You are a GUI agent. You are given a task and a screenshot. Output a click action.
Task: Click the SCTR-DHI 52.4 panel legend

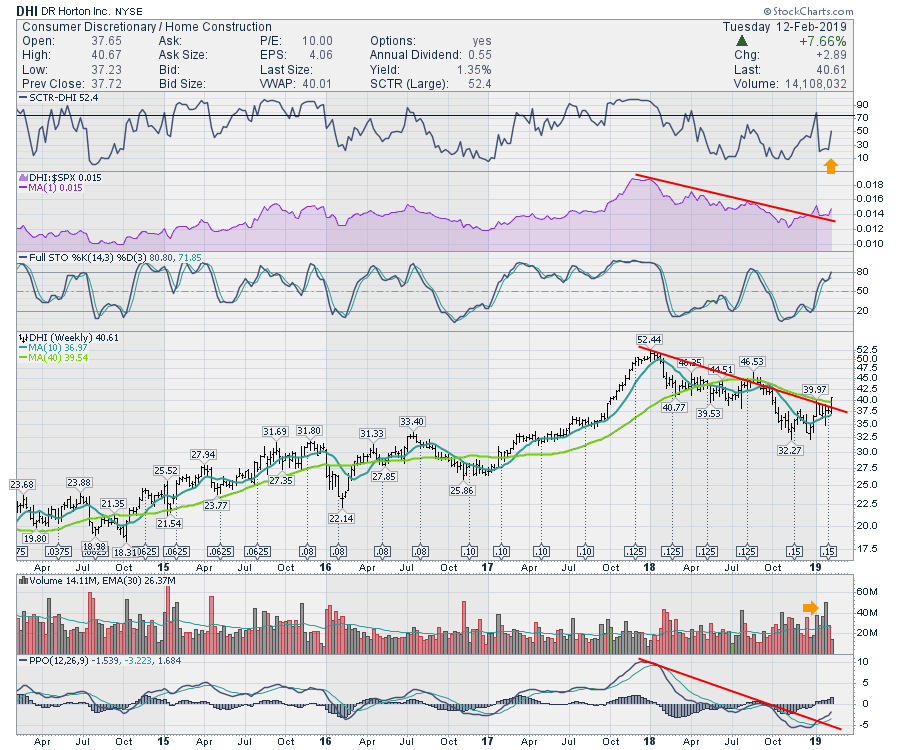pos(59,98)
